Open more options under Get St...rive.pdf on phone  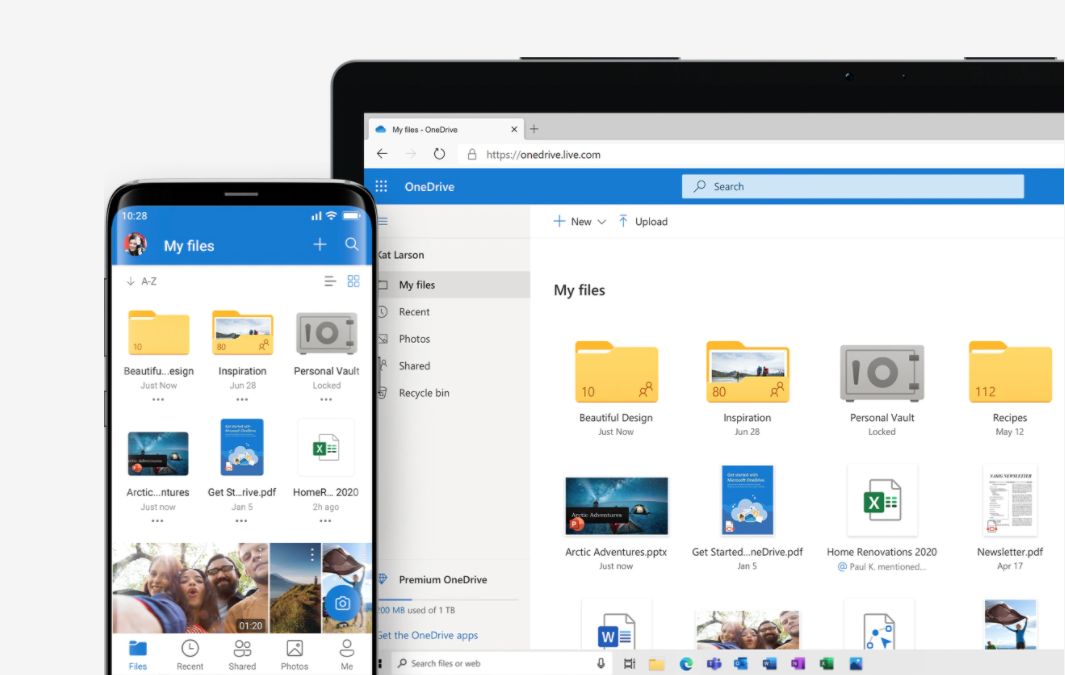tap(241, 522)
